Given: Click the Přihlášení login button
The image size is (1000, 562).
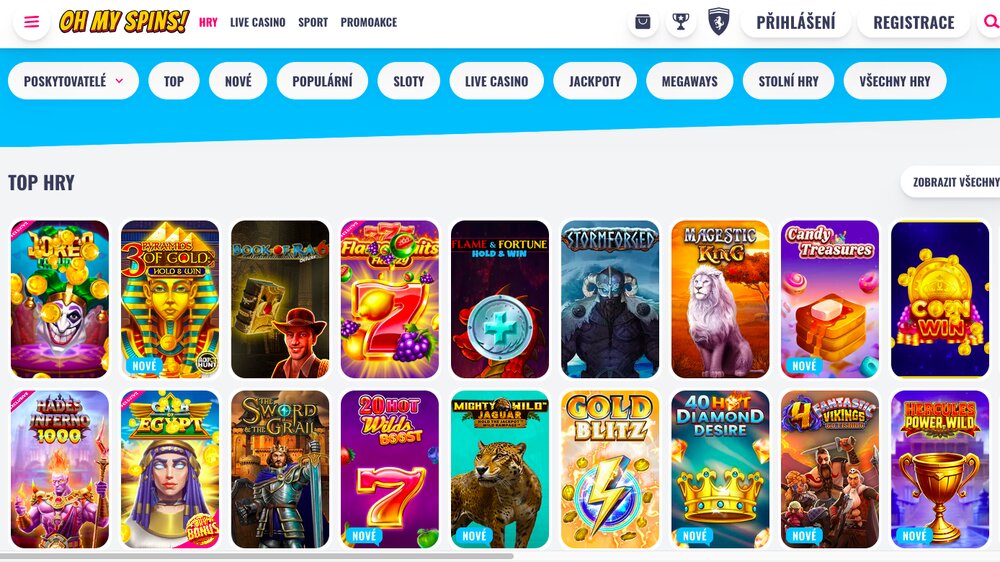Looking at the screenshot, I should click(796, 22).
